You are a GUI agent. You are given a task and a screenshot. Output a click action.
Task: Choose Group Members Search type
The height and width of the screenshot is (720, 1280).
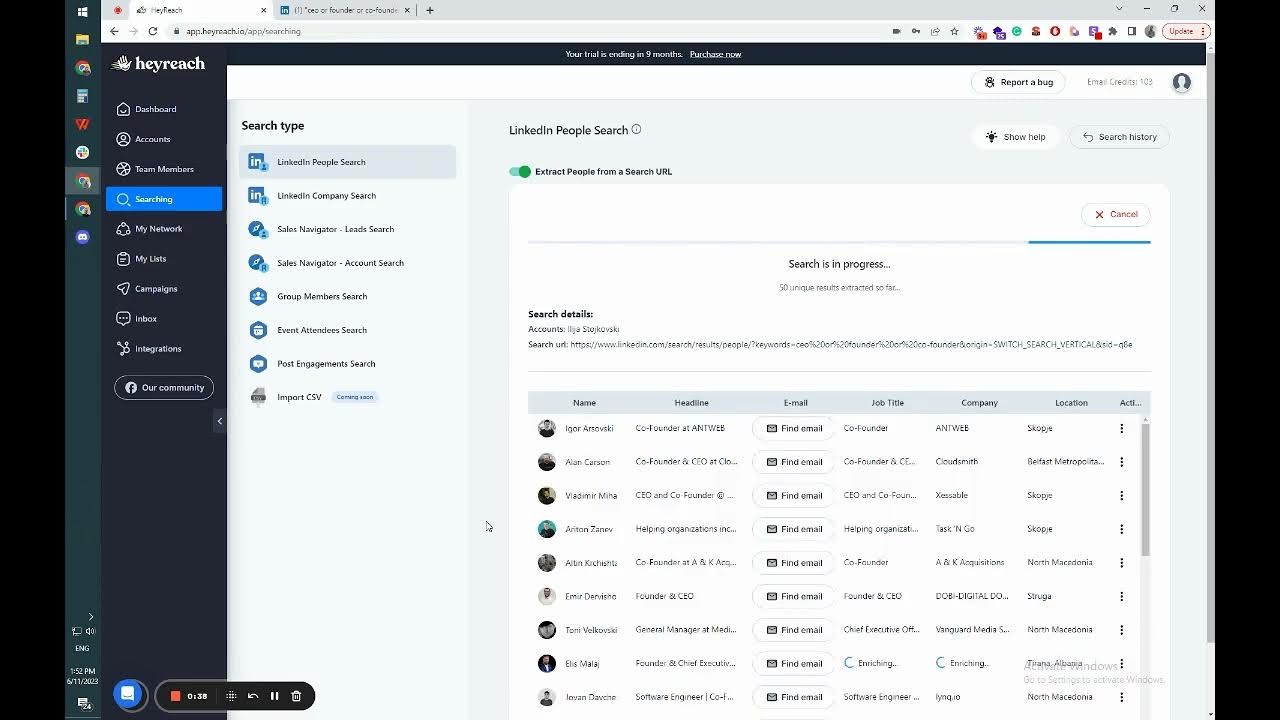(x=347, y=296)
